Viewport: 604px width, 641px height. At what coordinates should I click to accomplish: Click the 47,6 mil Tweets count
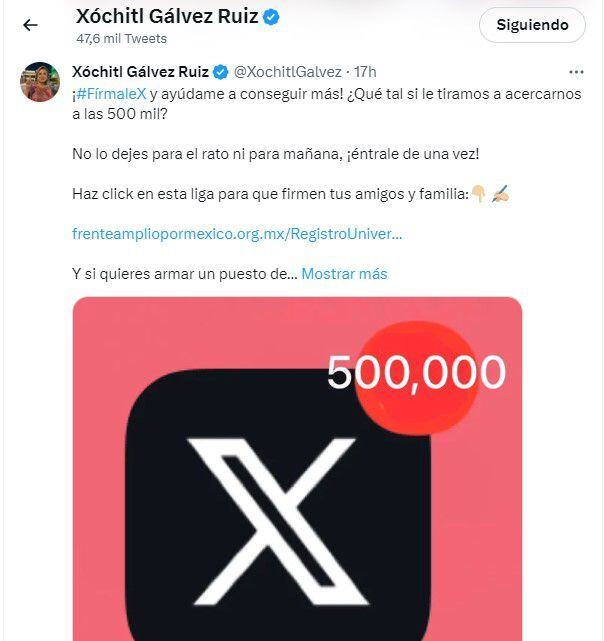click(122, 39)
